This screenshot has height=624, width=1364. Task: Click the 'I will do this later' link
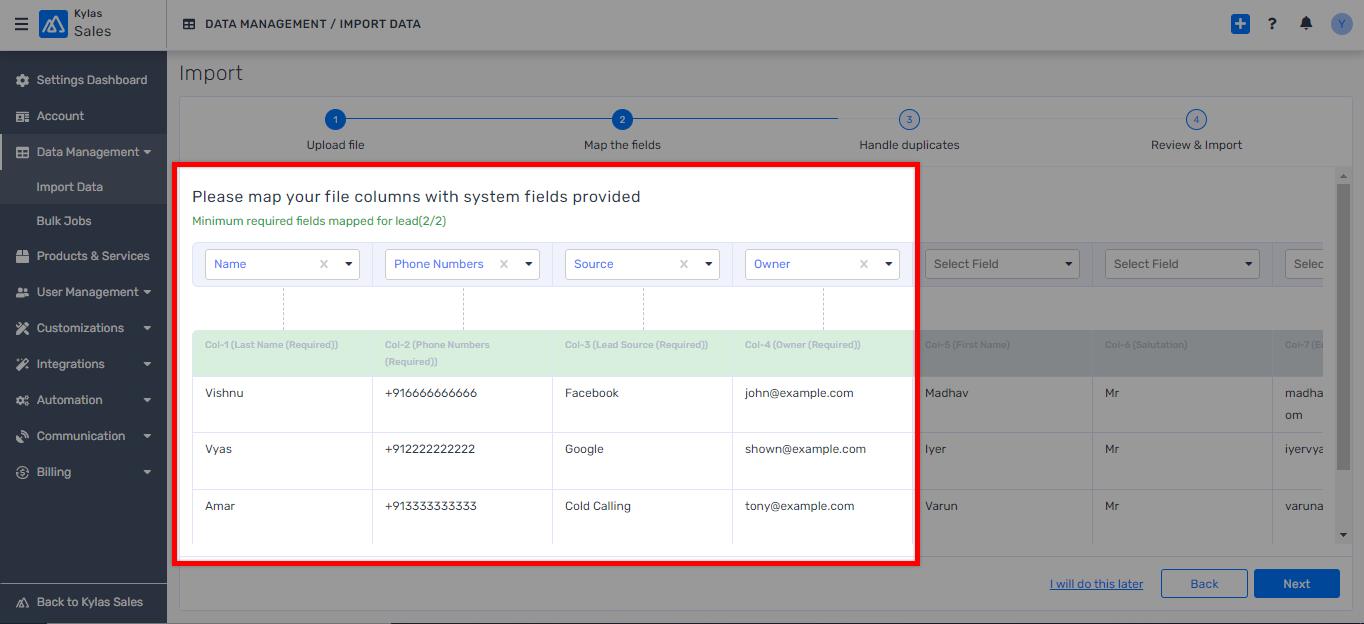[1096, 584]
